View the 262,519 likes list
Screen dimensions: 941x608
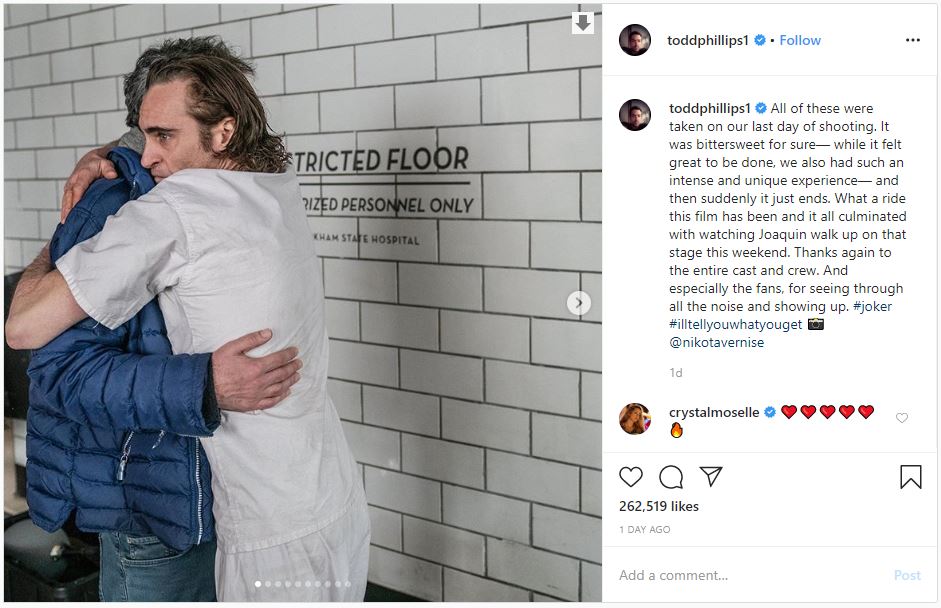click(x=659, y=506)
